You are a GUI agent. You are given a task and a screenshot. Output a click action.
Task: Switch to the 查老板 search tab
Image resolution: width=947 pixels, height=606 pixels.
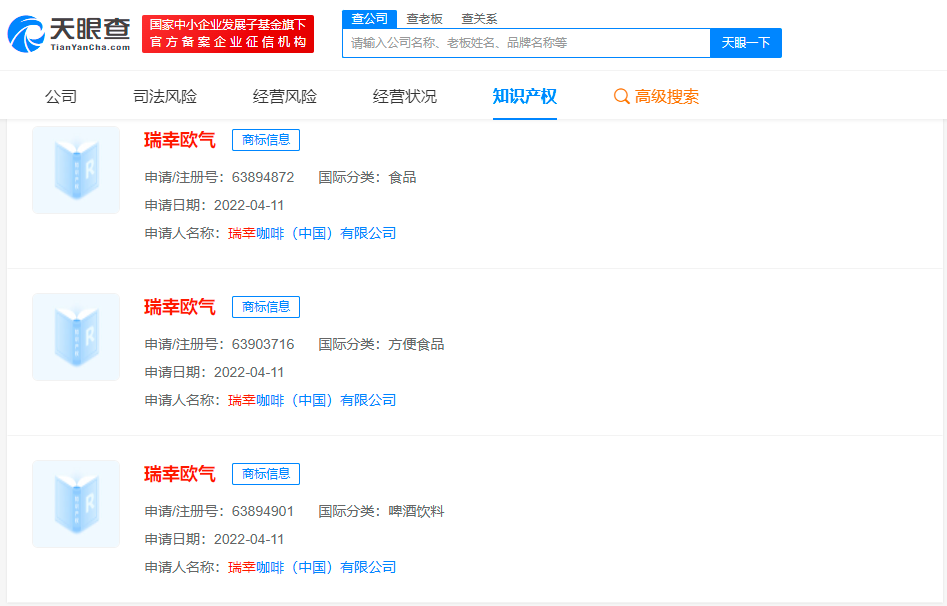(424, 19)
